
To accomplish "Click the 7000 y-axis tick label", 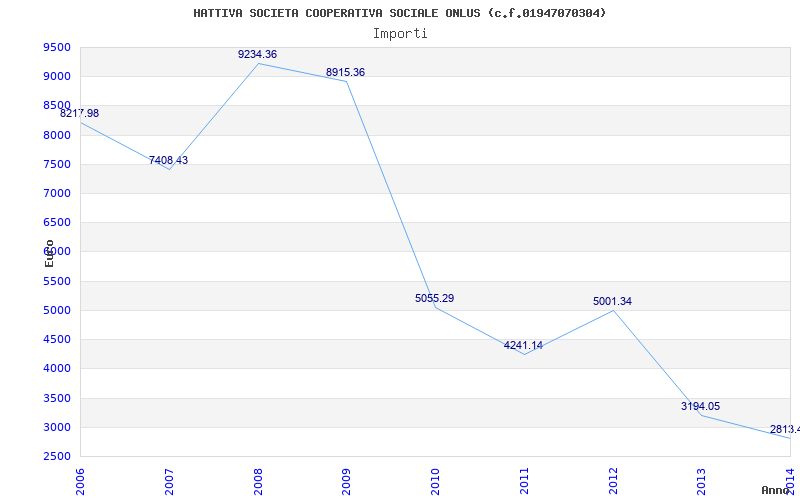I will pyautogui.click(x=57, y=193).
